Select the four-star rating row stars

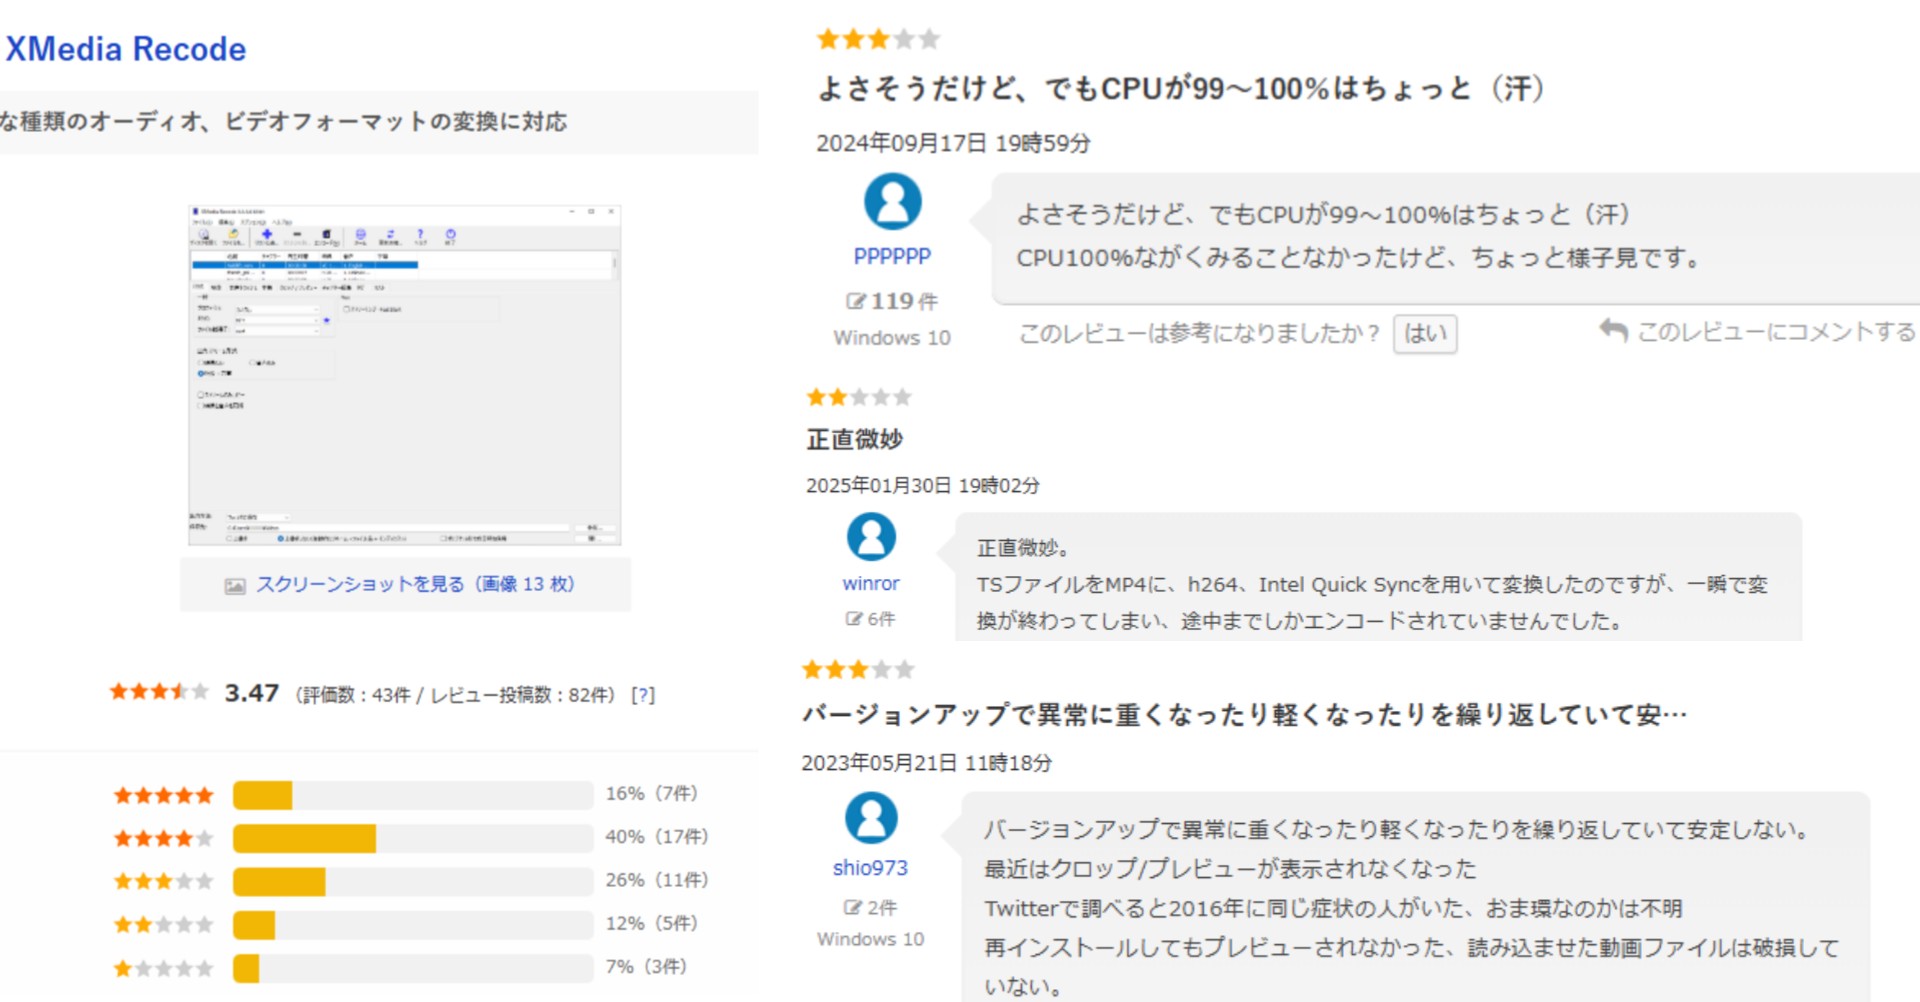pyautogui.click(x=164, y=838)
